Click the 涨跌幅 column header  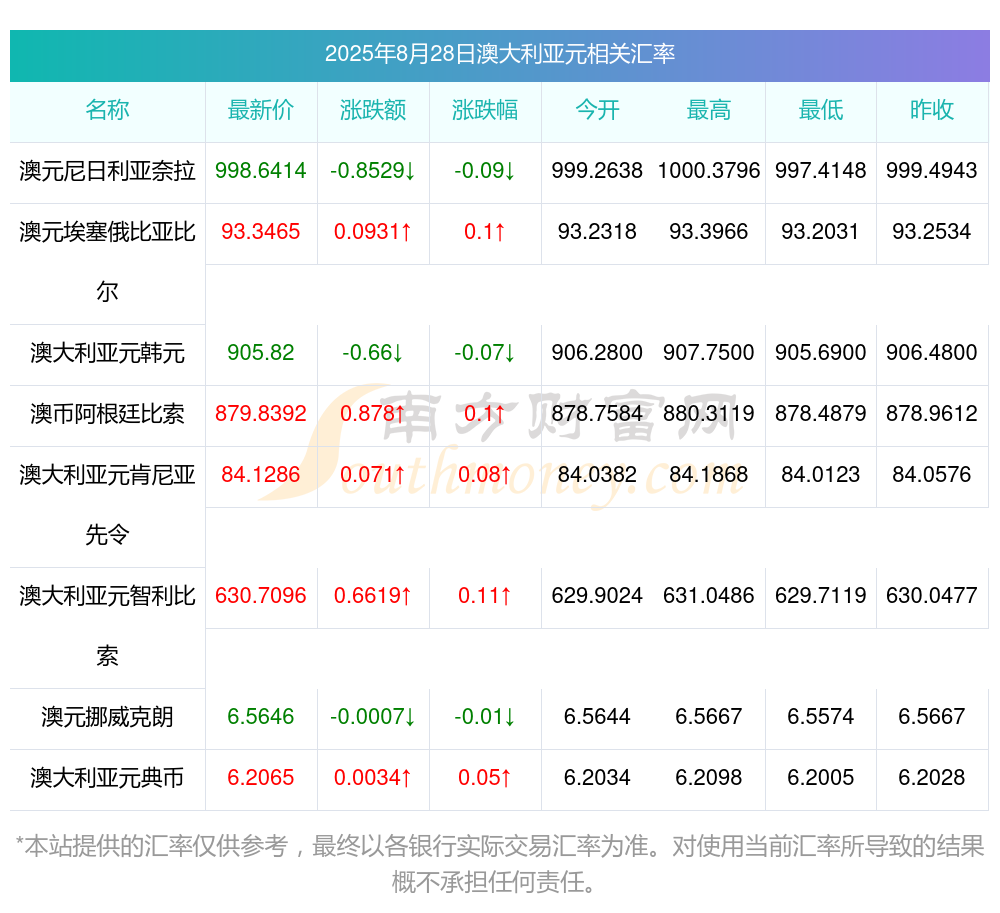(485, 110)
